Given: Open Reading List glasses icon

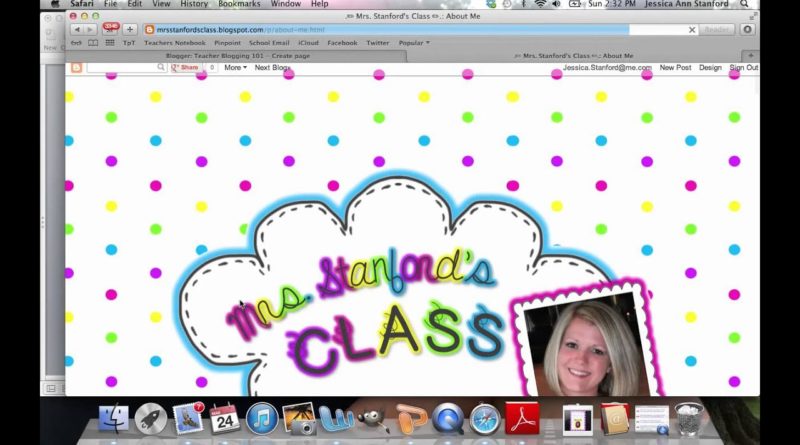Looking at the screenshot, I should tap(76, 43).
